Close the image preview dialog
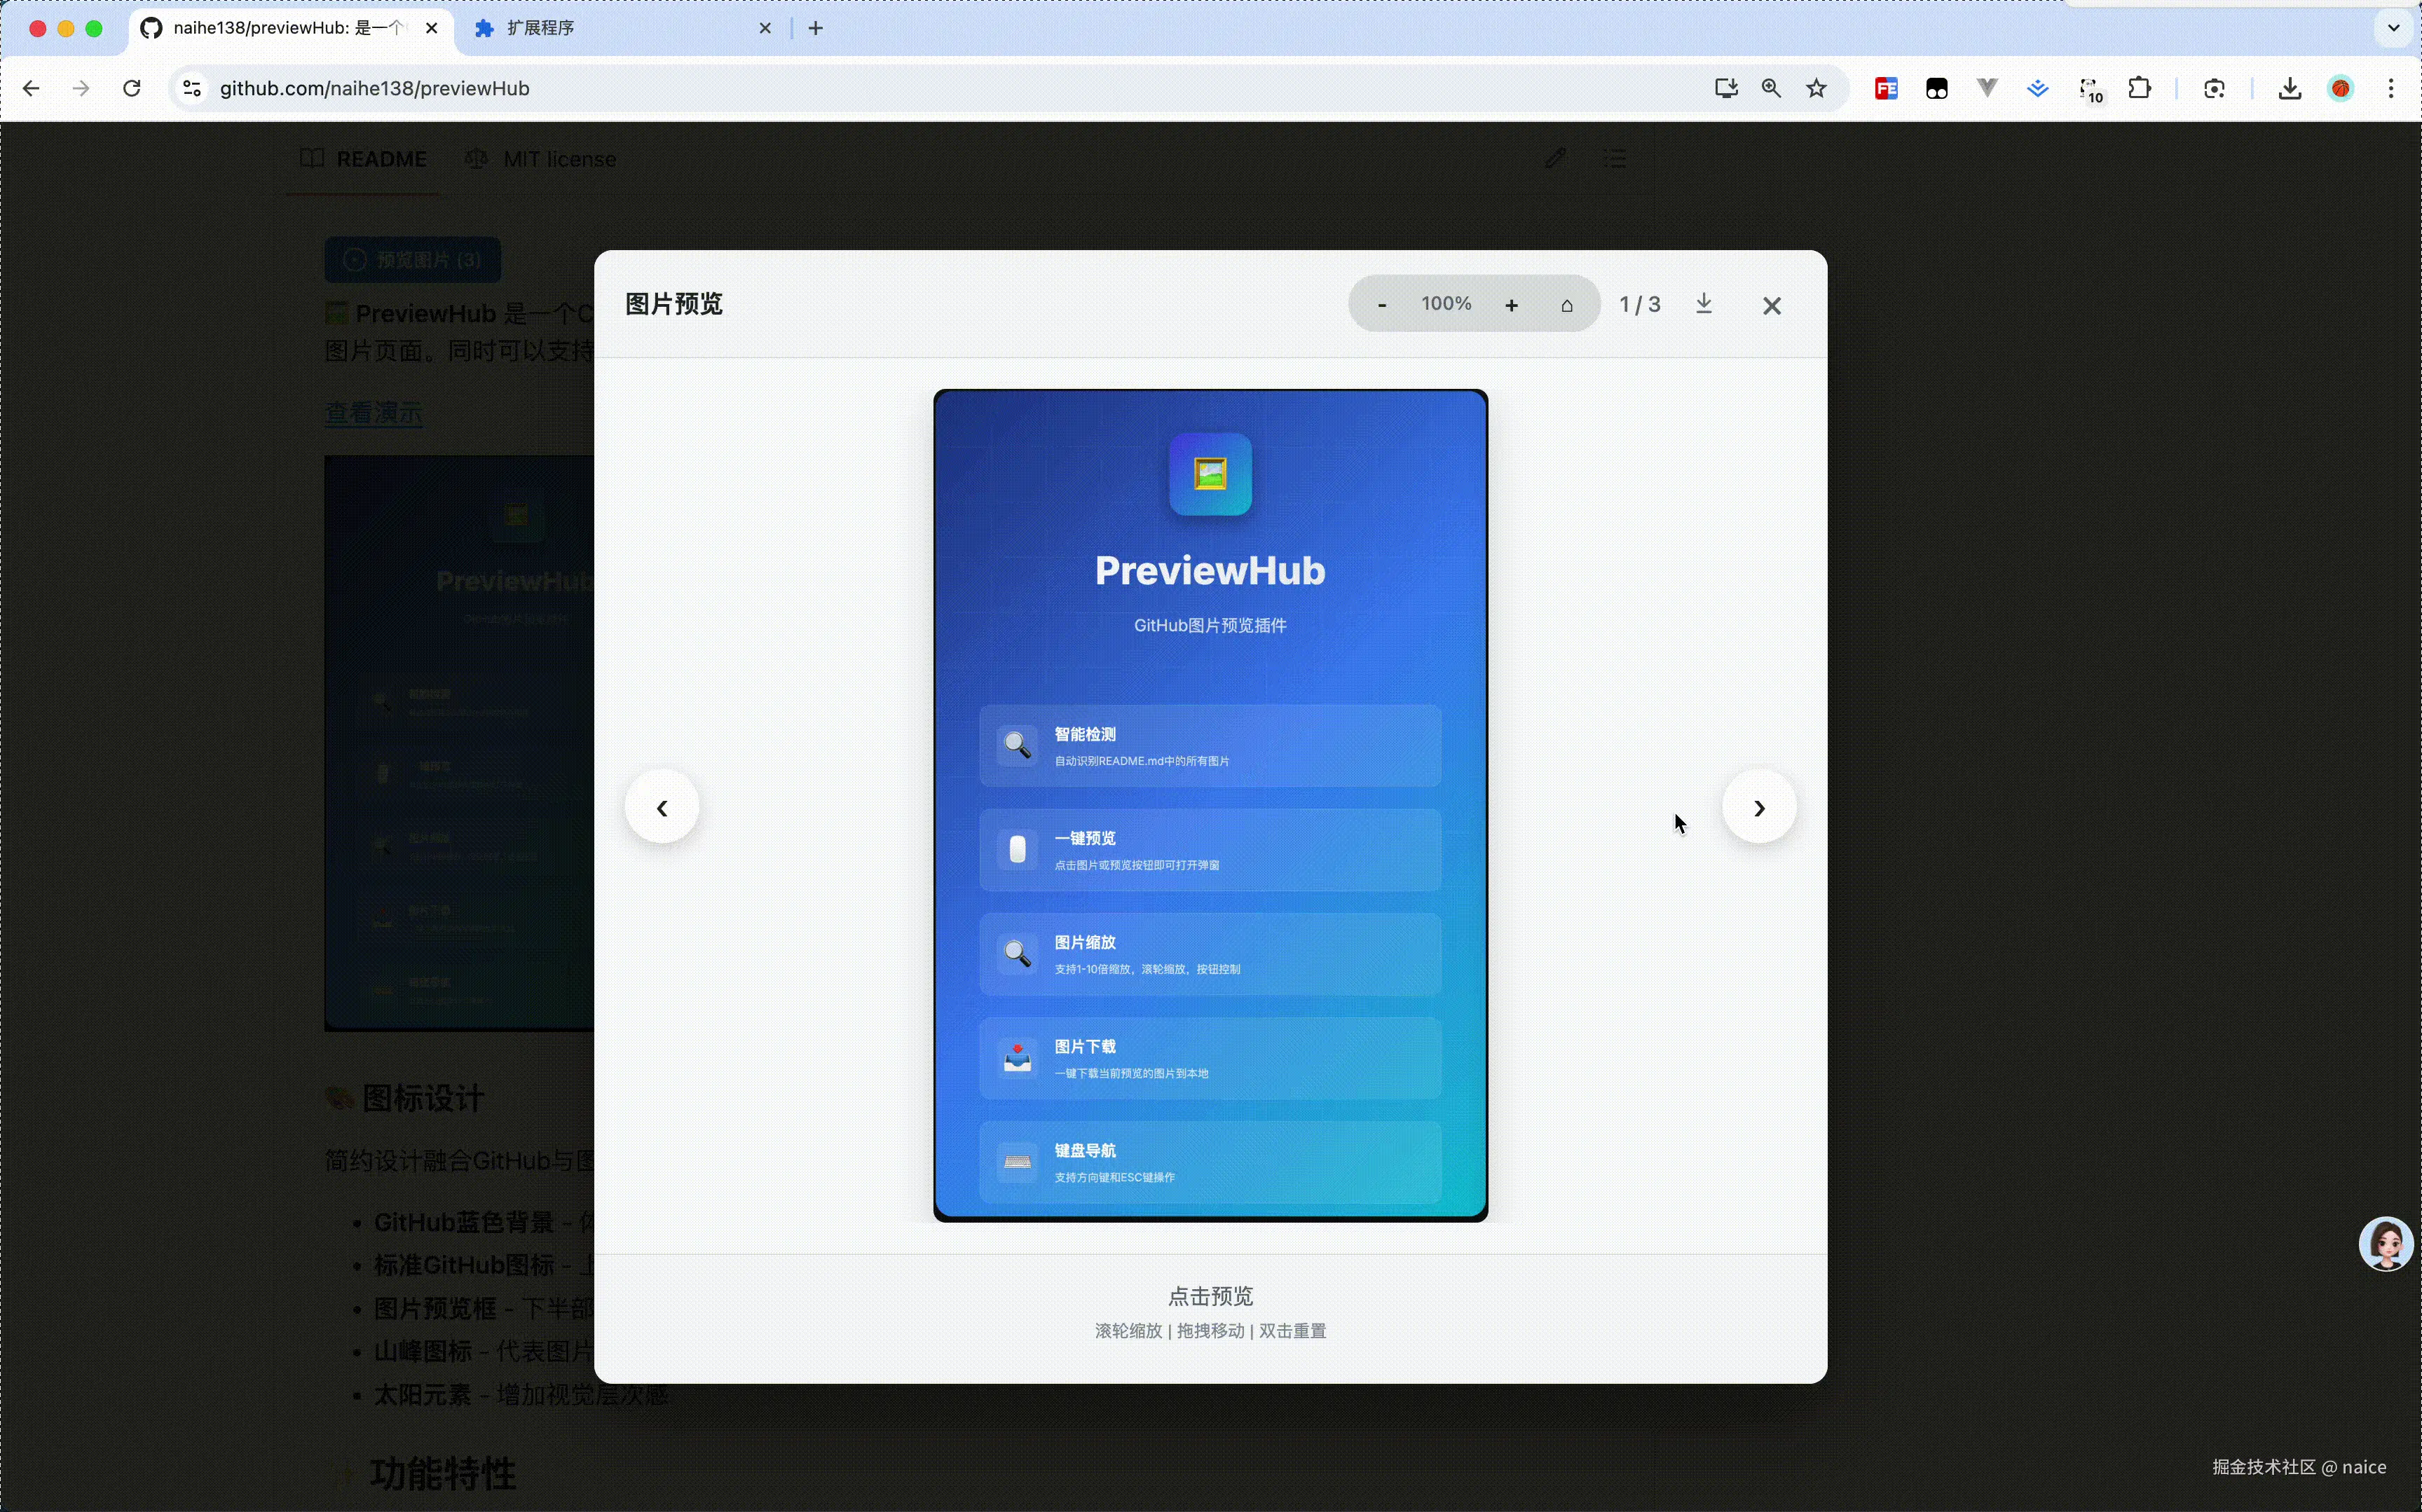 point(1772,306)
